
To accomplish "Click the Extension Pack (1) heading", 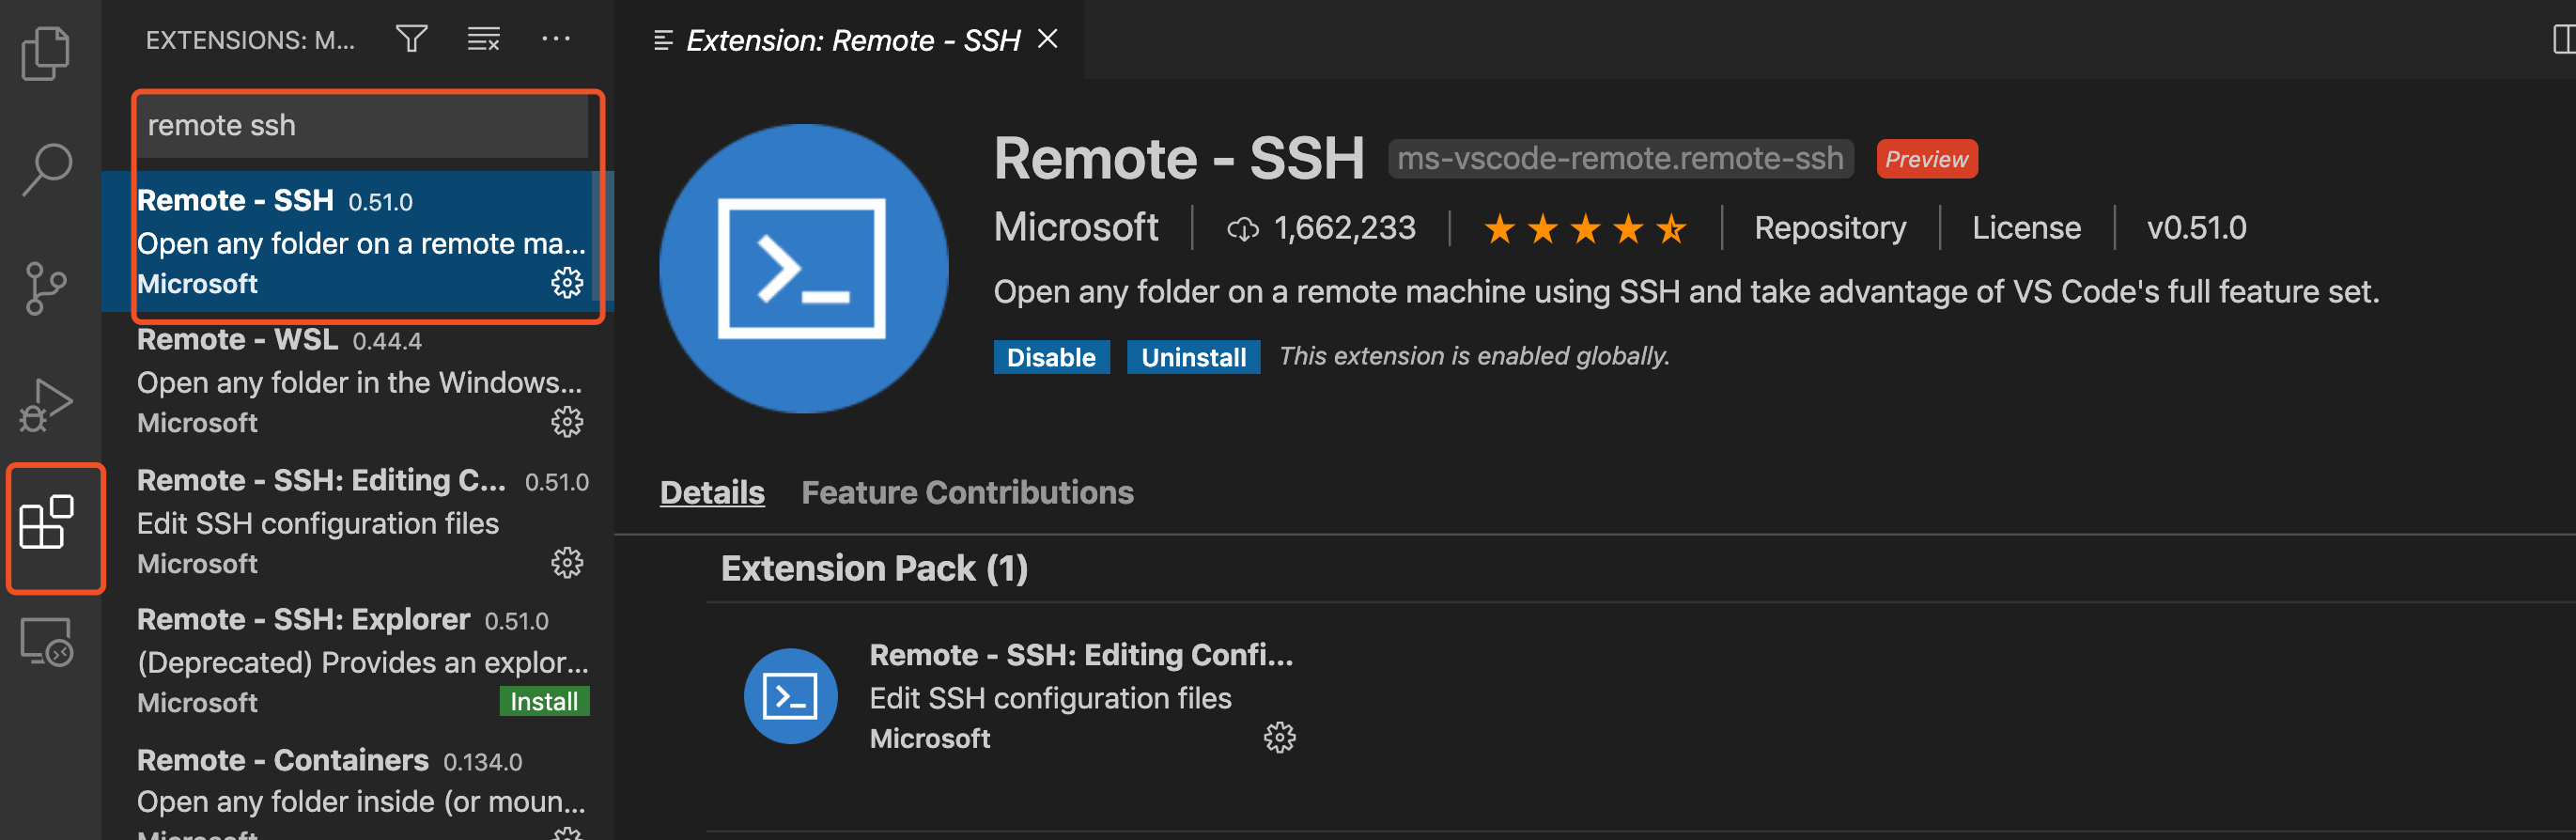I will point(874,568).
